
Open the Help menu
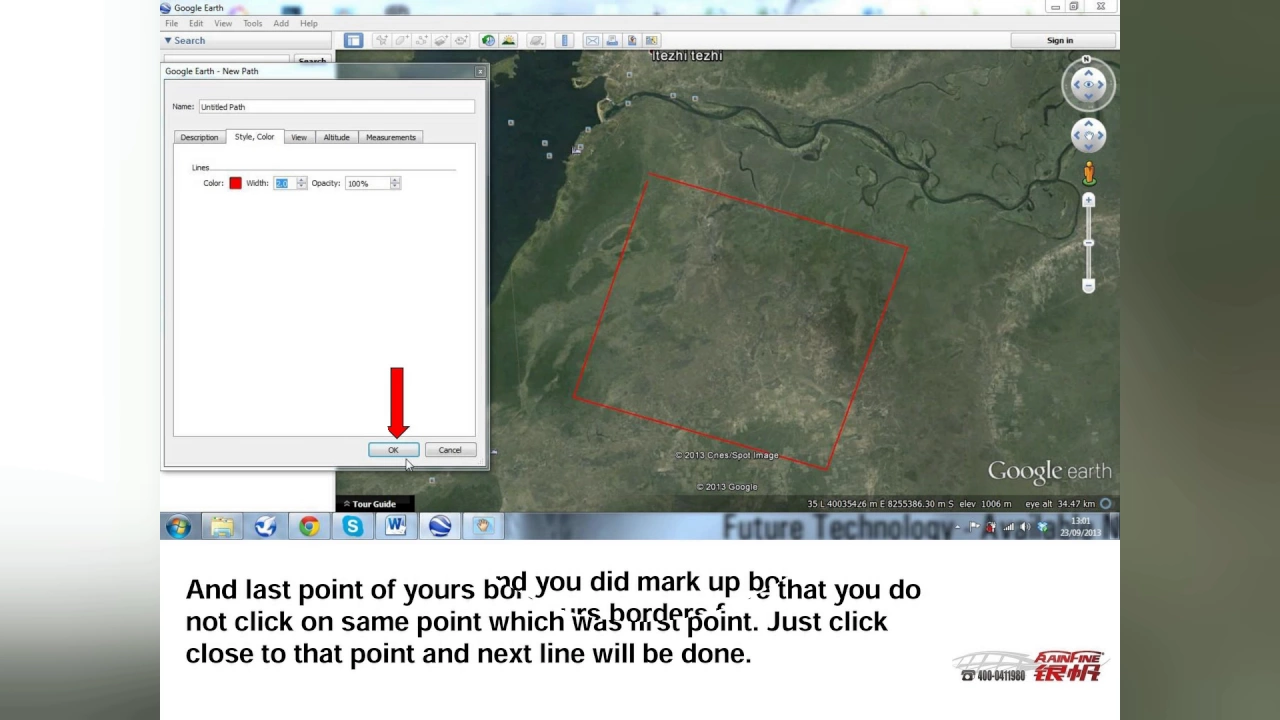click(309, 23)
